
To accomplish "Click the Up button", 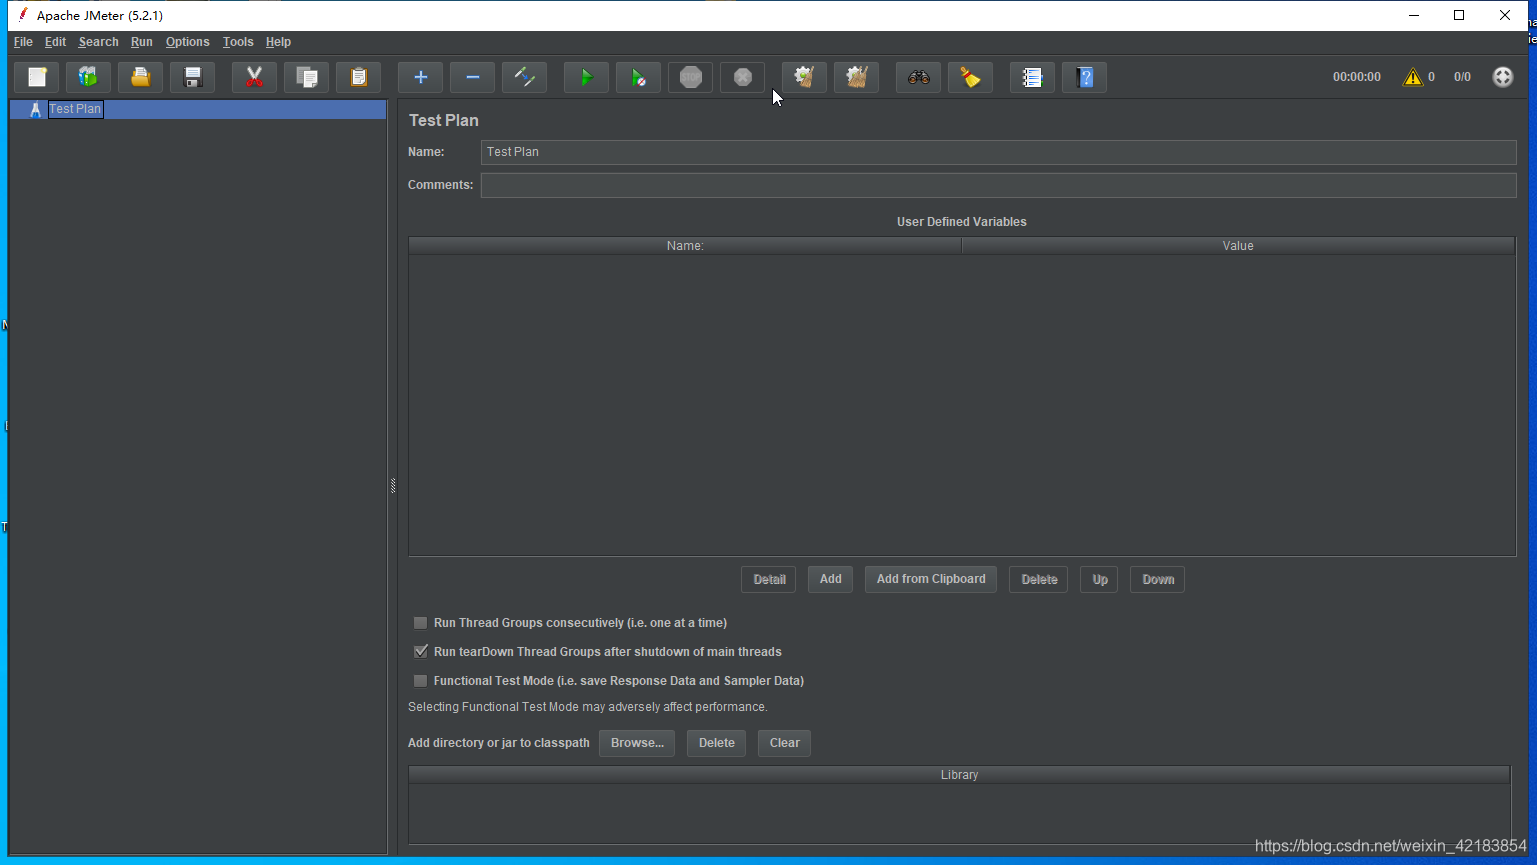I will coord(1100,580).
